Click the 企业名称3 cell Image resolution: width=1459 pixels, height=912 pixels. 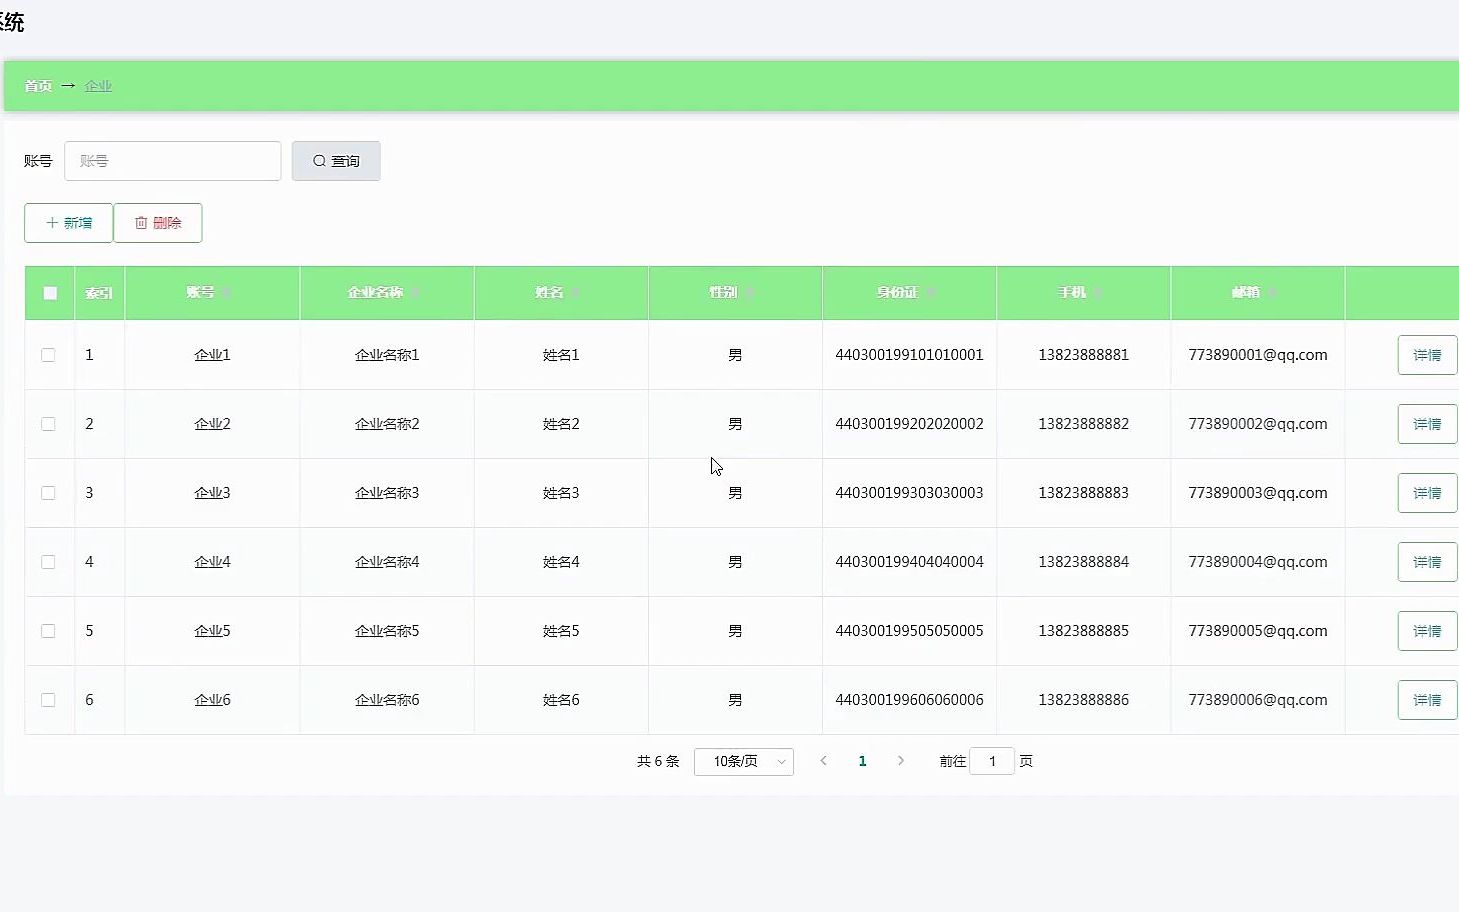click(x=387, y=493)
